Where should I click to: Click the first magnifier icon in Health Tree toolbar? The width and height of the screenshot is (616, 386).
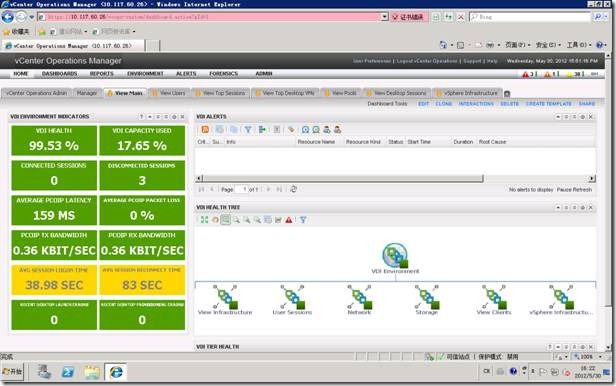[x=236, y=220]
